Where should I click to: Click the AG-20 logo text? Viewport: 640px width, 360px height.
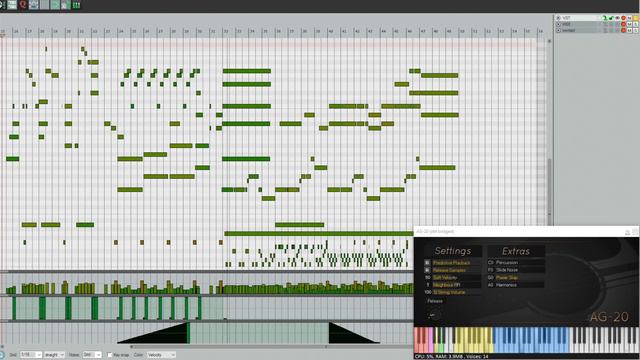609,317
